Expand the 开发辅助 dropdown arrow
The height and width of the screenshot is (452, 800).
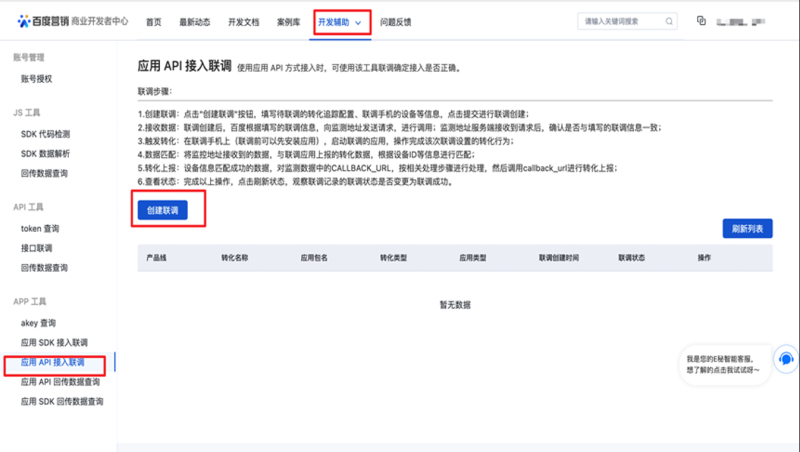coord(358,22)
